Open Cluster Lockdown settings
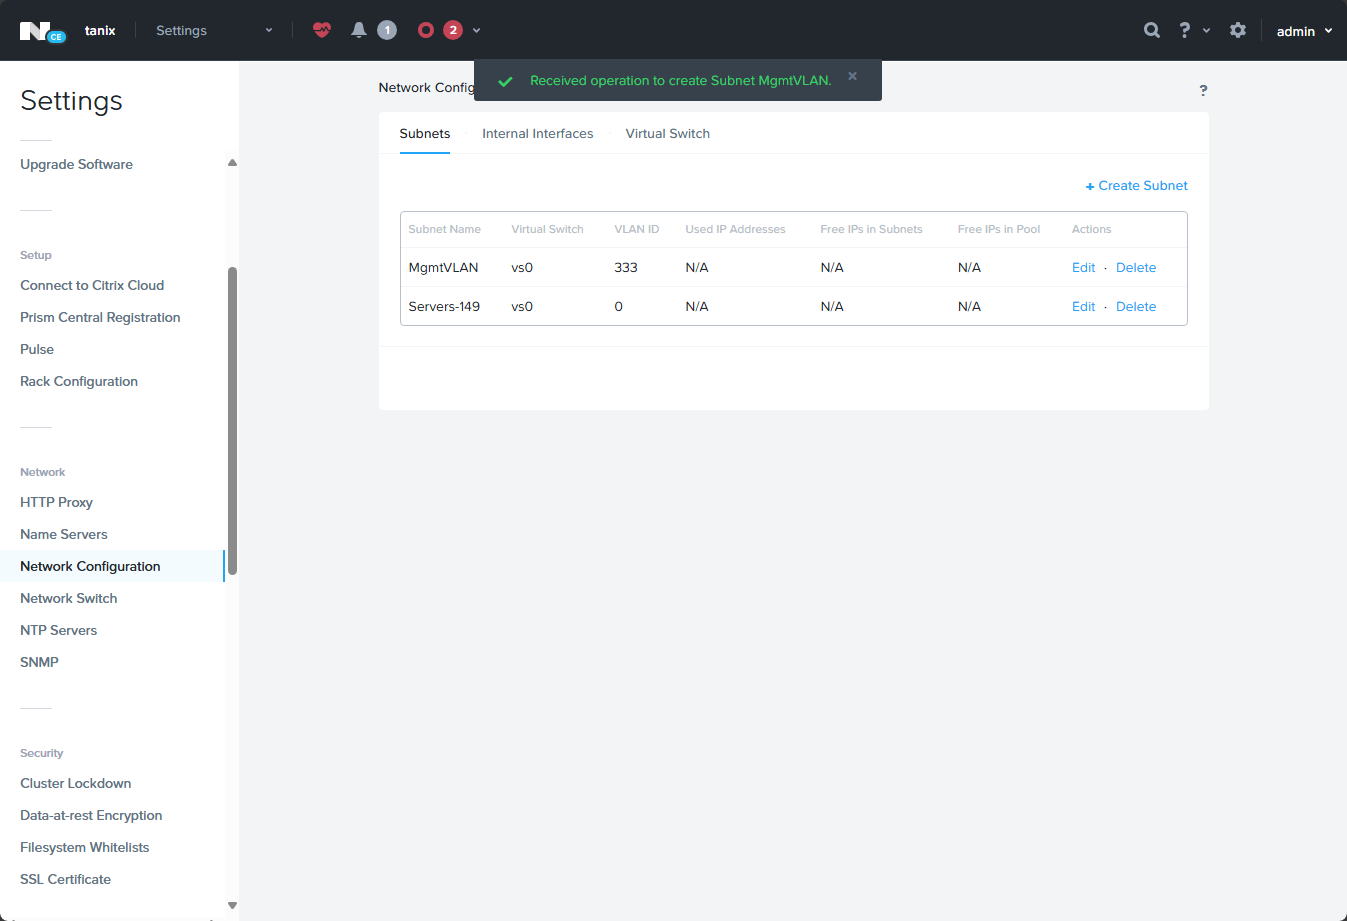This screenshot has width=1347, height=921. (x=76, y=783)
